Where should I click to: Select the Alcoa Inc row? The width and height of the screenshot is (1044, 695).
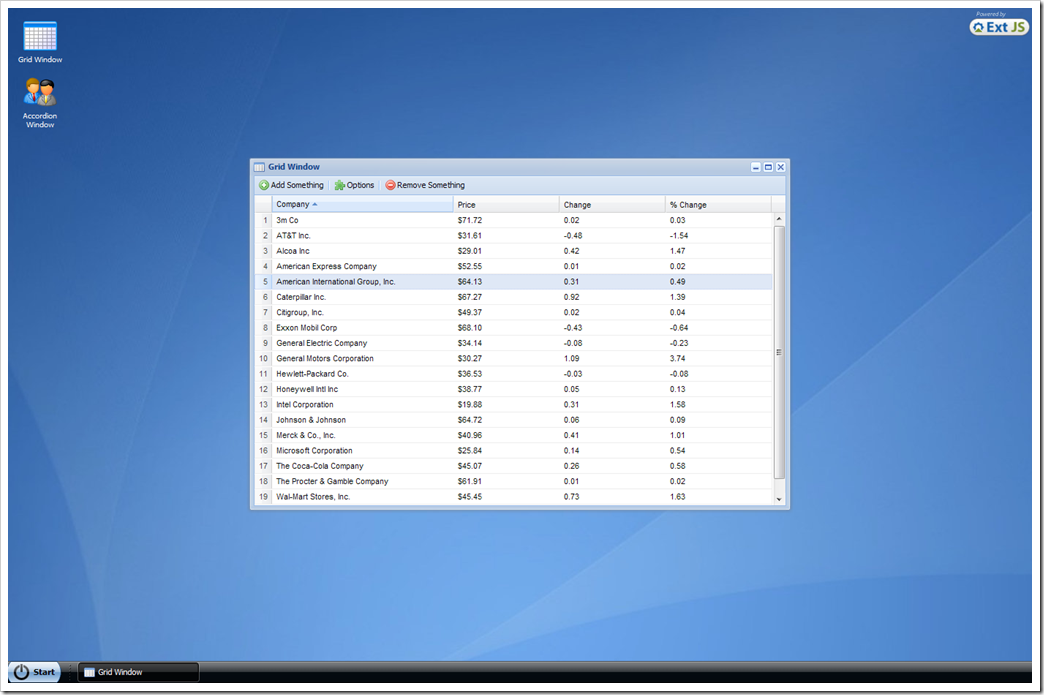tap(513, 251)
